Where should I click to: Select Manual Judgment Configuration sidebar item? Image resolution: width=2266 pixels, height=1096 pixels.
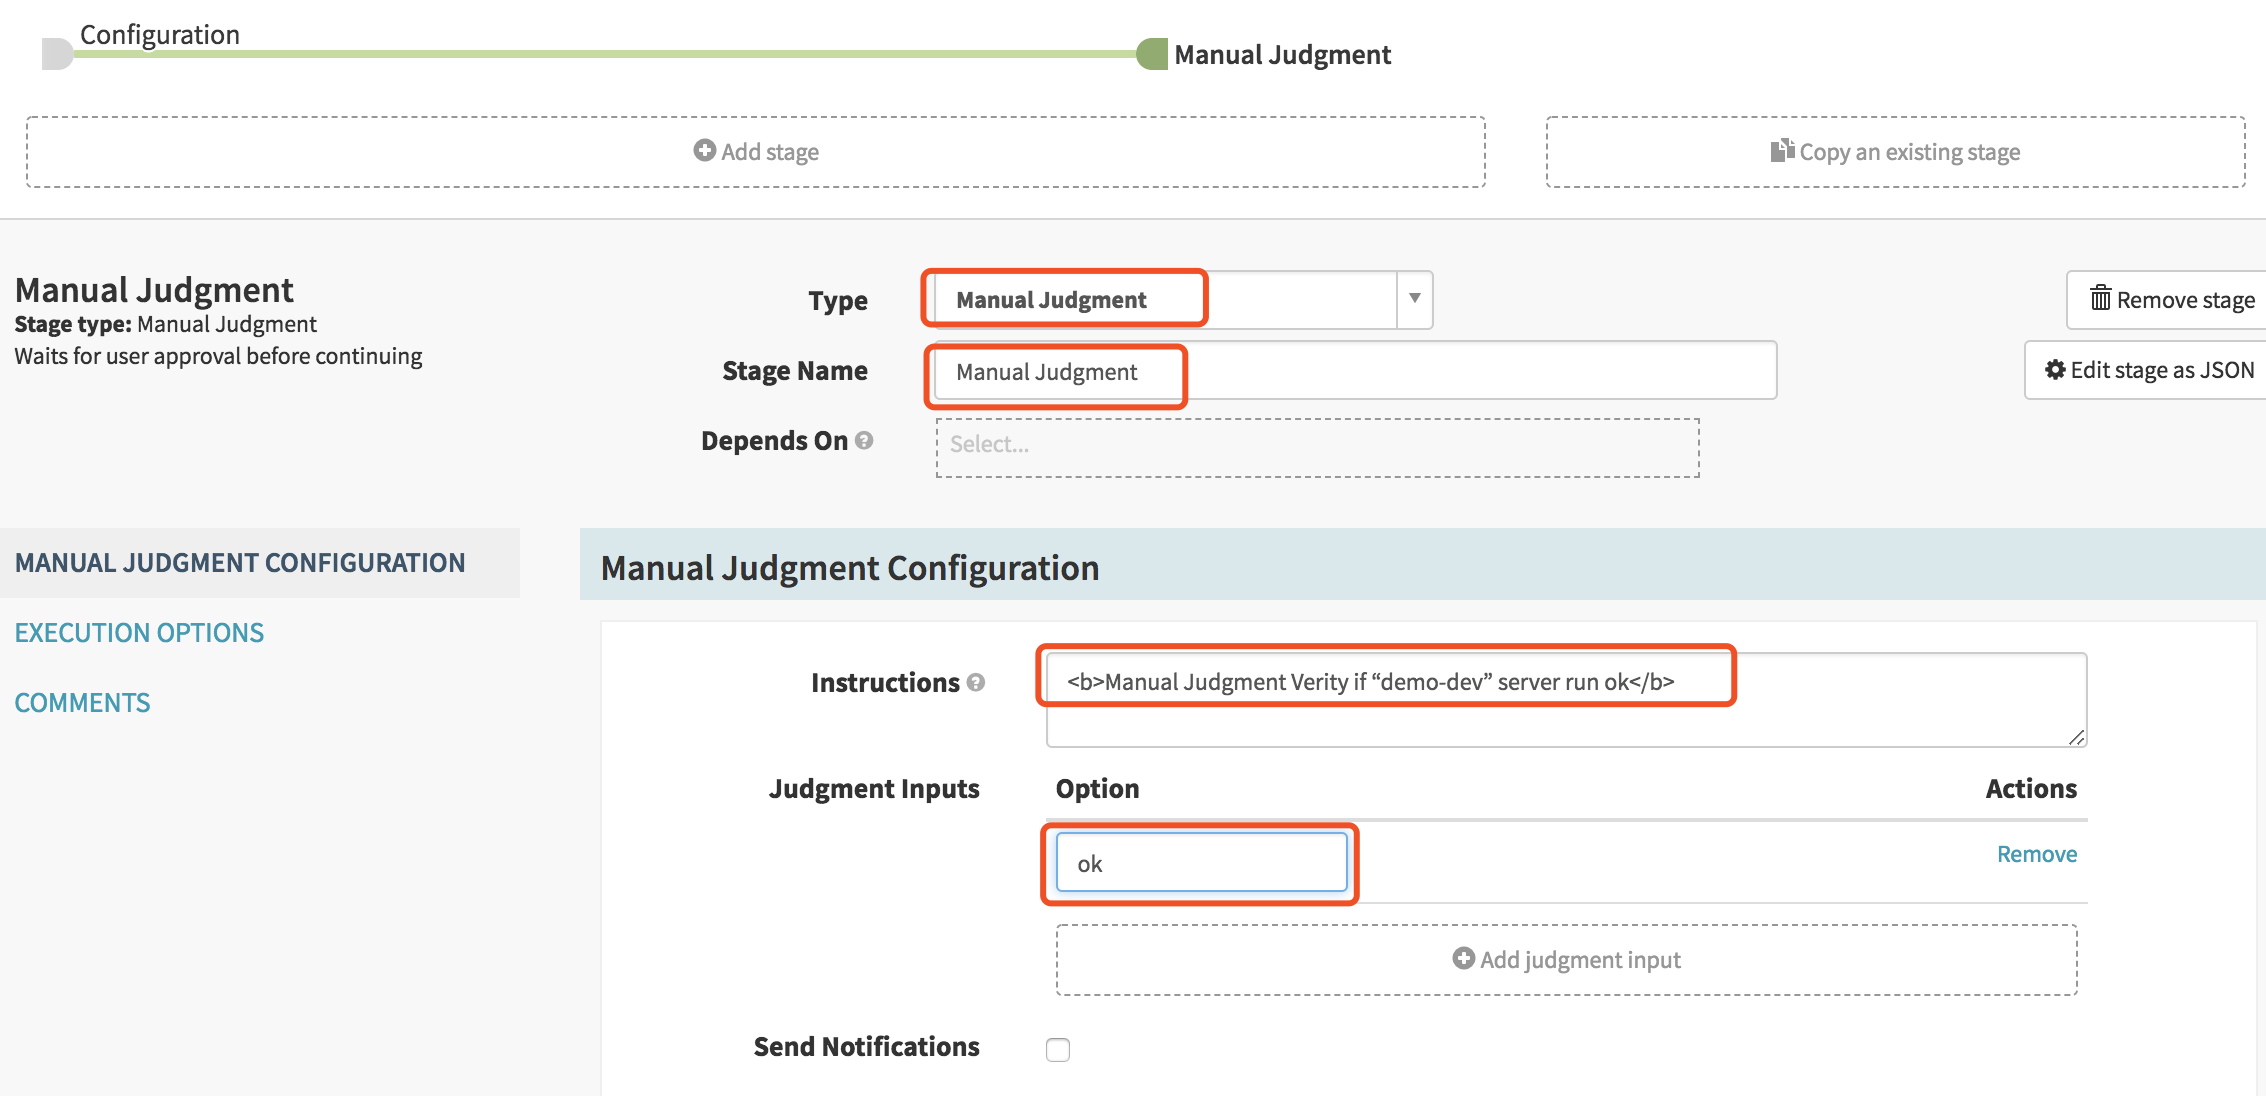coord(240,562)
